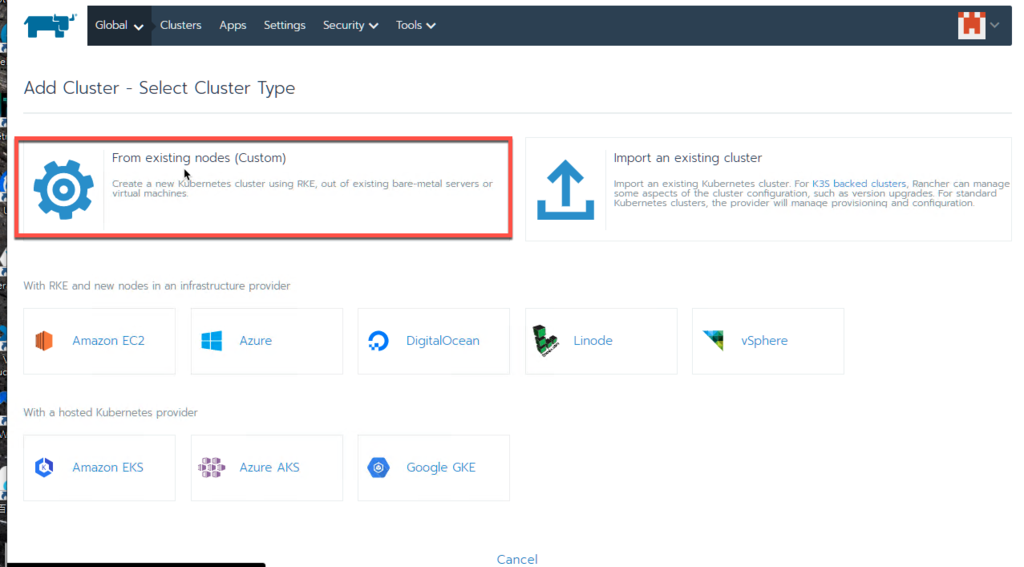Click the user avatar icon

971,25
